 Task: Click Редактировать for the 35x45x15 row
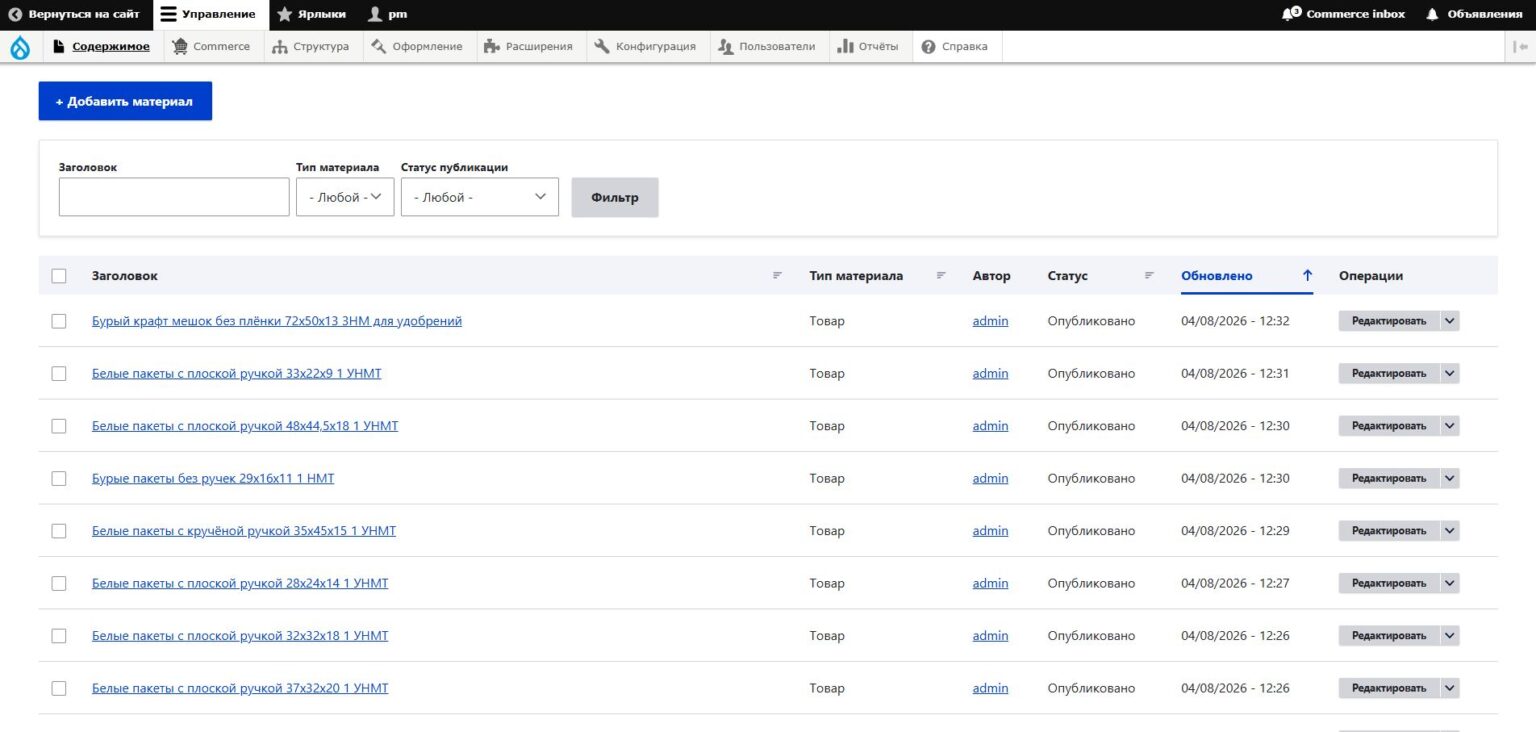[1389, 531]
